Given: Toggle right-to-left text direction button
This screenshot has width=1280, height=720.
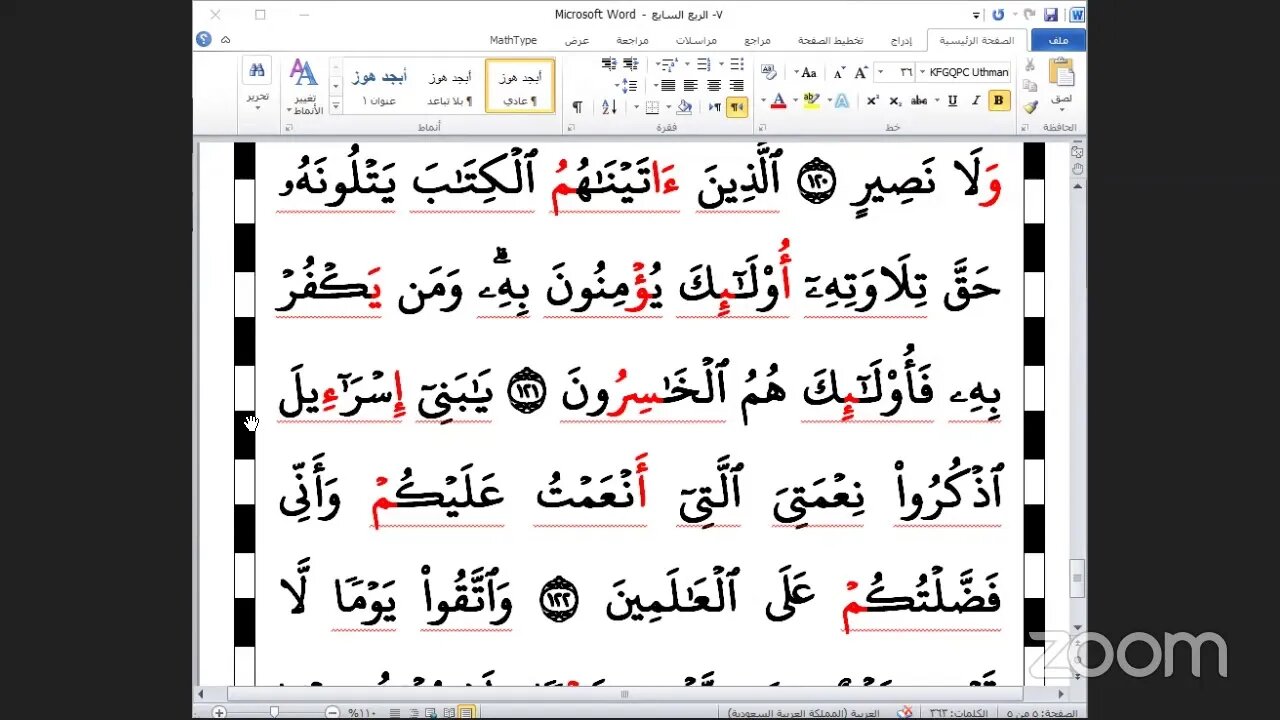Looking at the screenshot, I should (x=737, y=107).
